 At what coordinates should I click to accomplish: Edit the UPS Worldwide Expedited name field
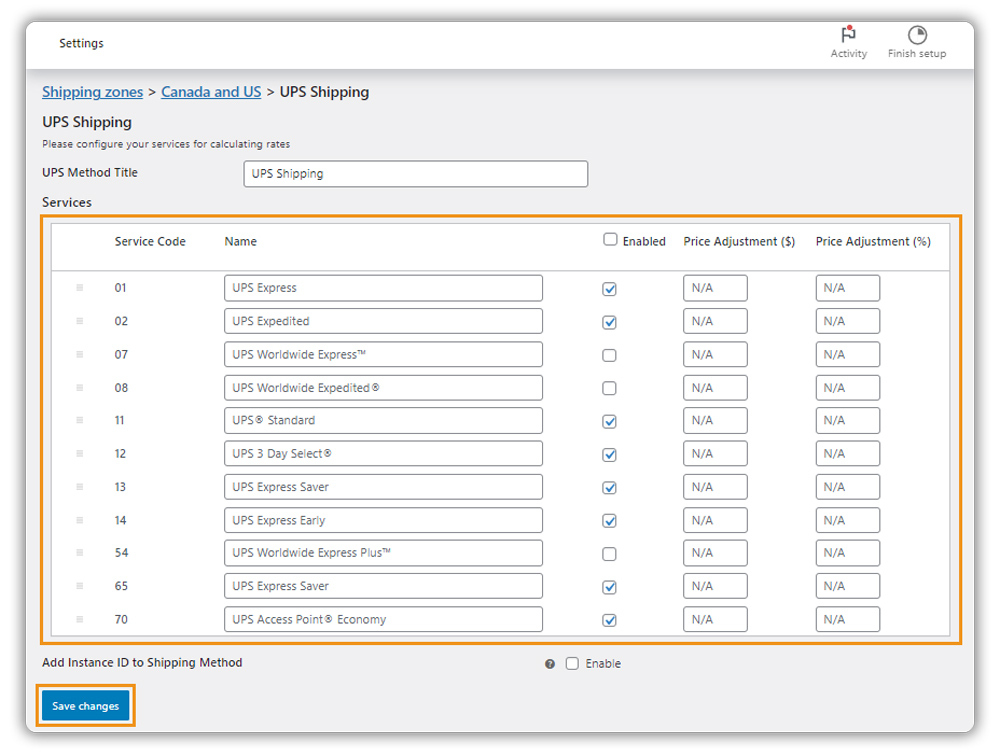point(383,387)
